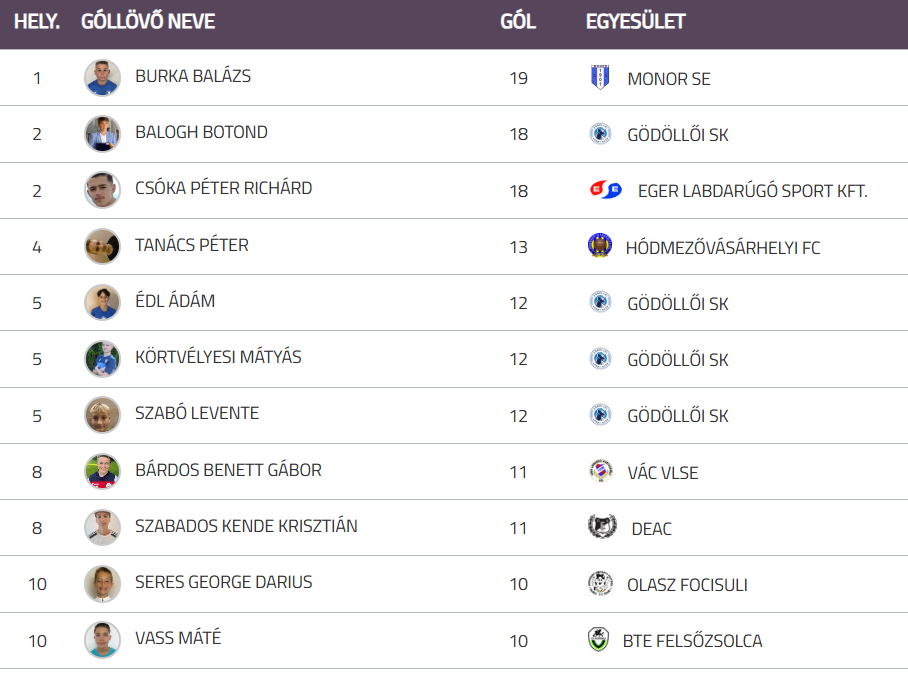Open Burka Balázs player photo
Viewport: 908px width, 674px height.
pyautogui.click(x=102, y=78)
